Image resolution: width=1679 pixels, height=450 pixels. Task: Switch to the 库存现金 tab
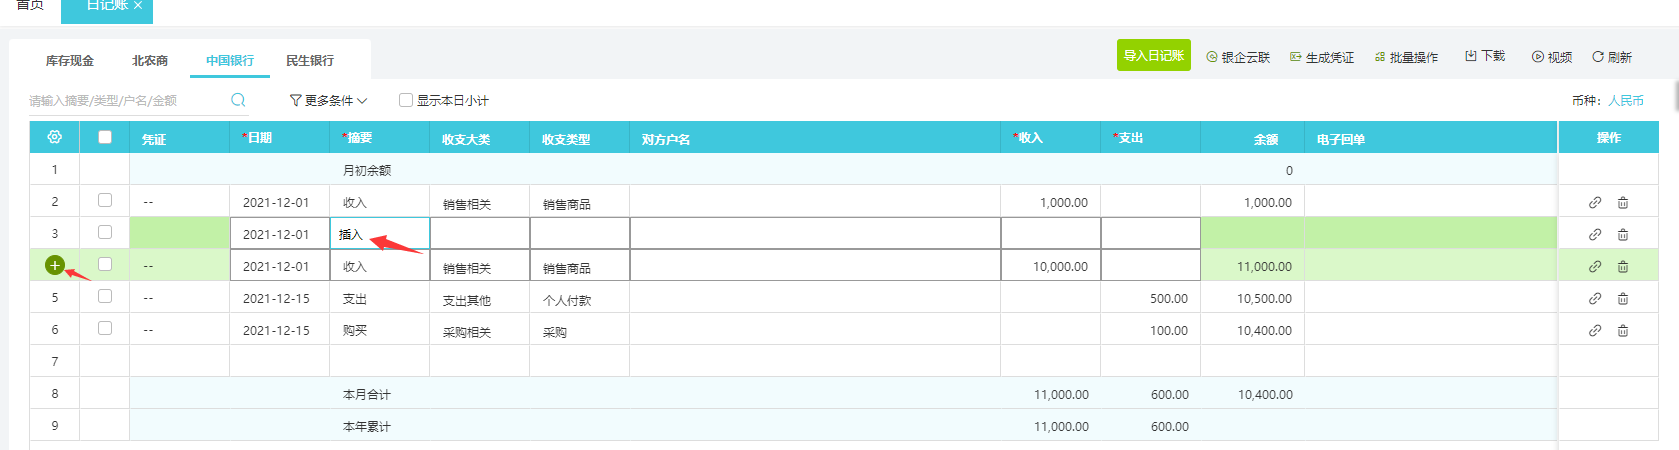[x=70, y=60]
